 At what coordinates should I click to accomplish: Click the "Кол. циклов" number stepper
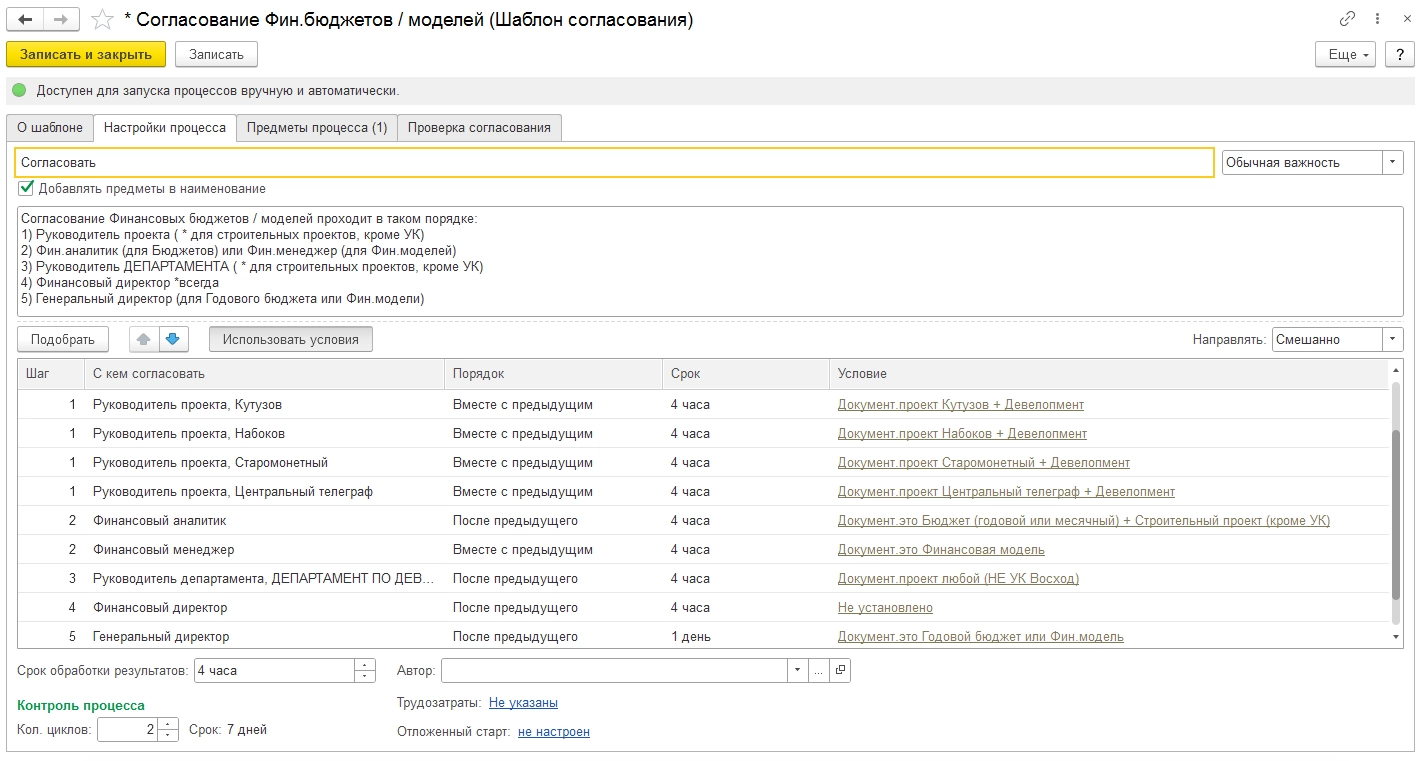(169, 730)
